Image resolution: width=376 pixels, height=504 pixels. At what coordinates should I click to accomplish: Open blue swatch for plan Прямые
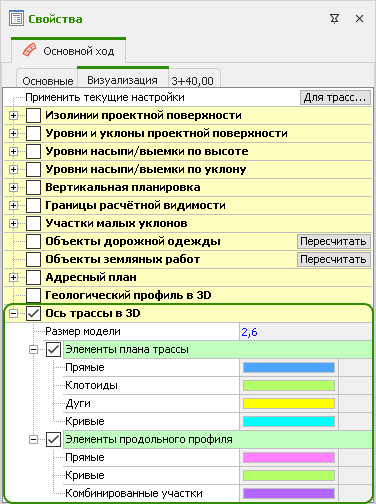[289, 368]
